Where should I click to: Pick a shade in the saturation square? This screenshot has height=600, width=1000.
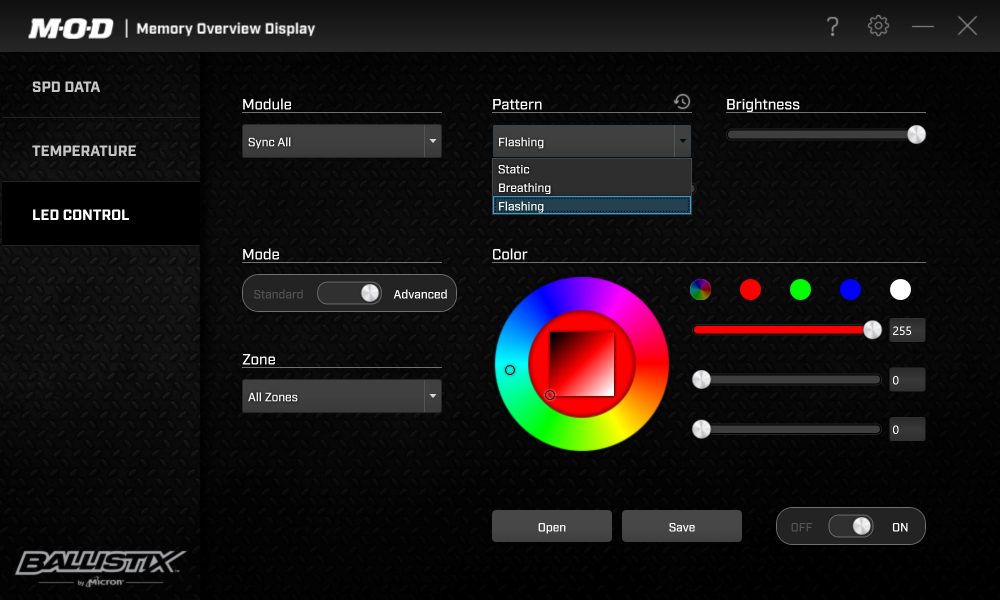click(582, 363)
